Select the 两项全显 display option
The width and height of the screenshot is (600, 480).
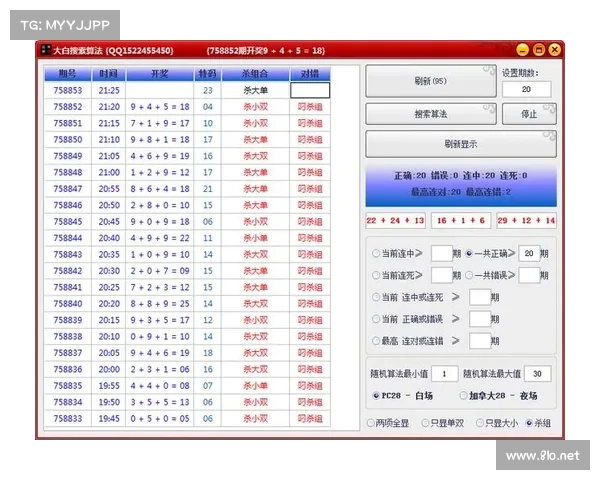point(370,423)
